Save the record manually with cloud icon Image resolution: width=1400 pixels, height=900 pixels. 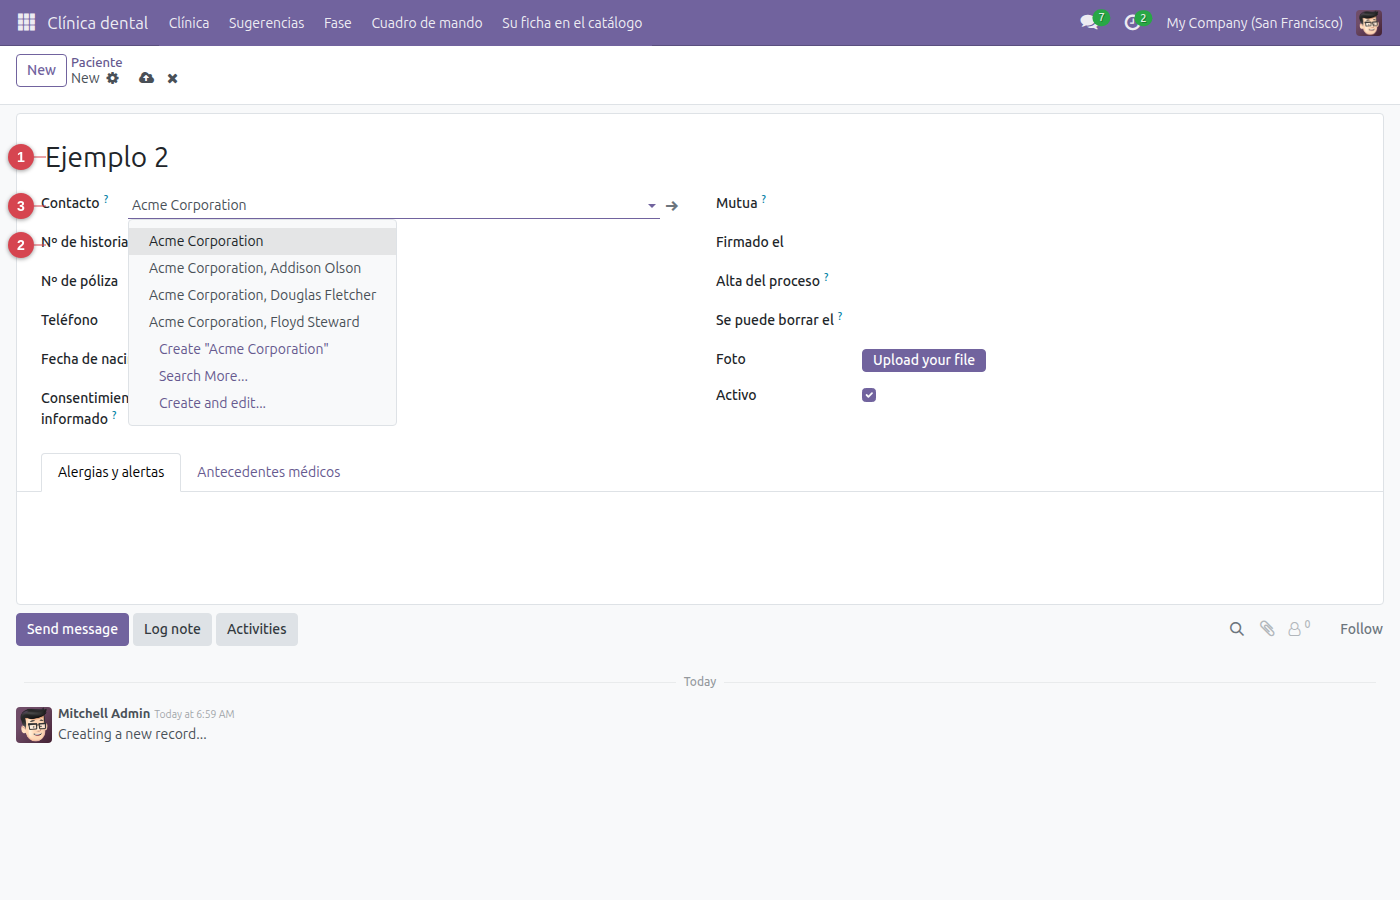(147, 78)
